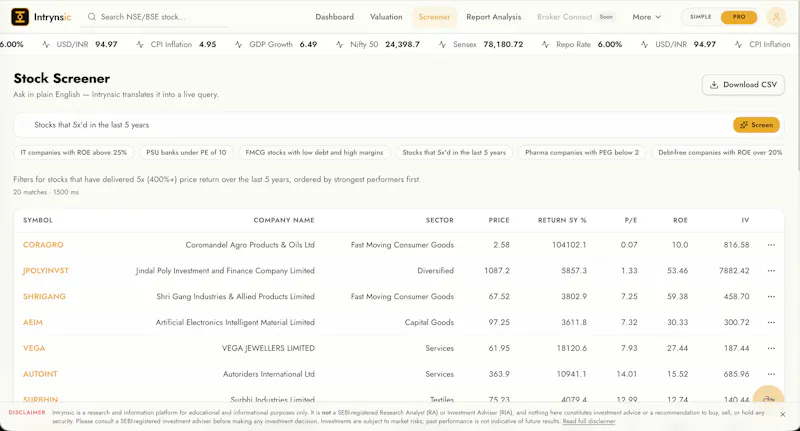Screen dimensions: 800x431
Task: Open the AUTOINT stock symbol
Action: [x=40, y=374]
